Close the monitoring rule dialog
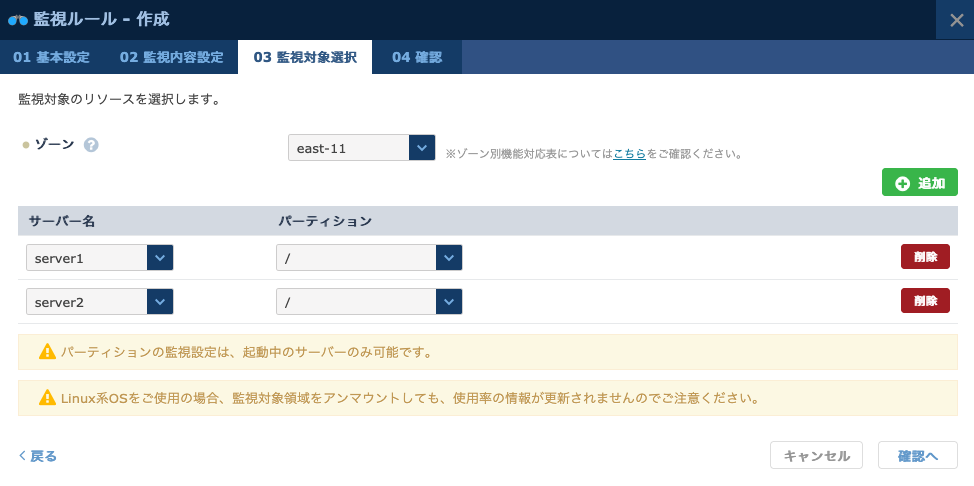This screenshot has width=974, height=486. coord(957,20)
